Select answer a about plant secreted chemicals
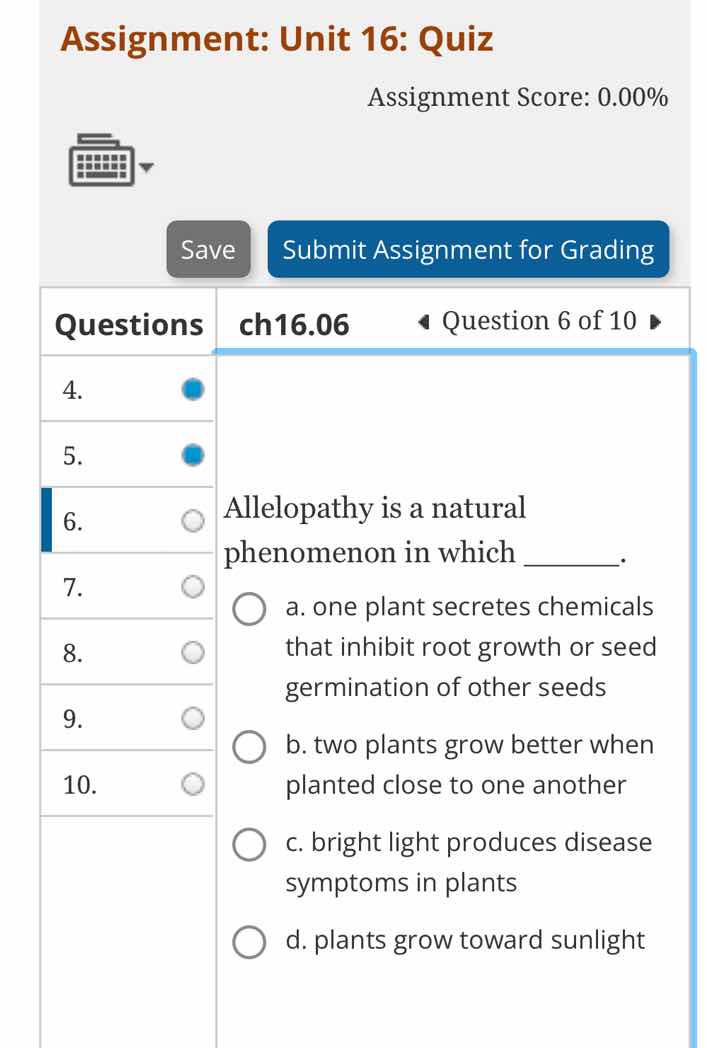Image resolution: width=707 pixels, height=1048 pixels. 248,610
